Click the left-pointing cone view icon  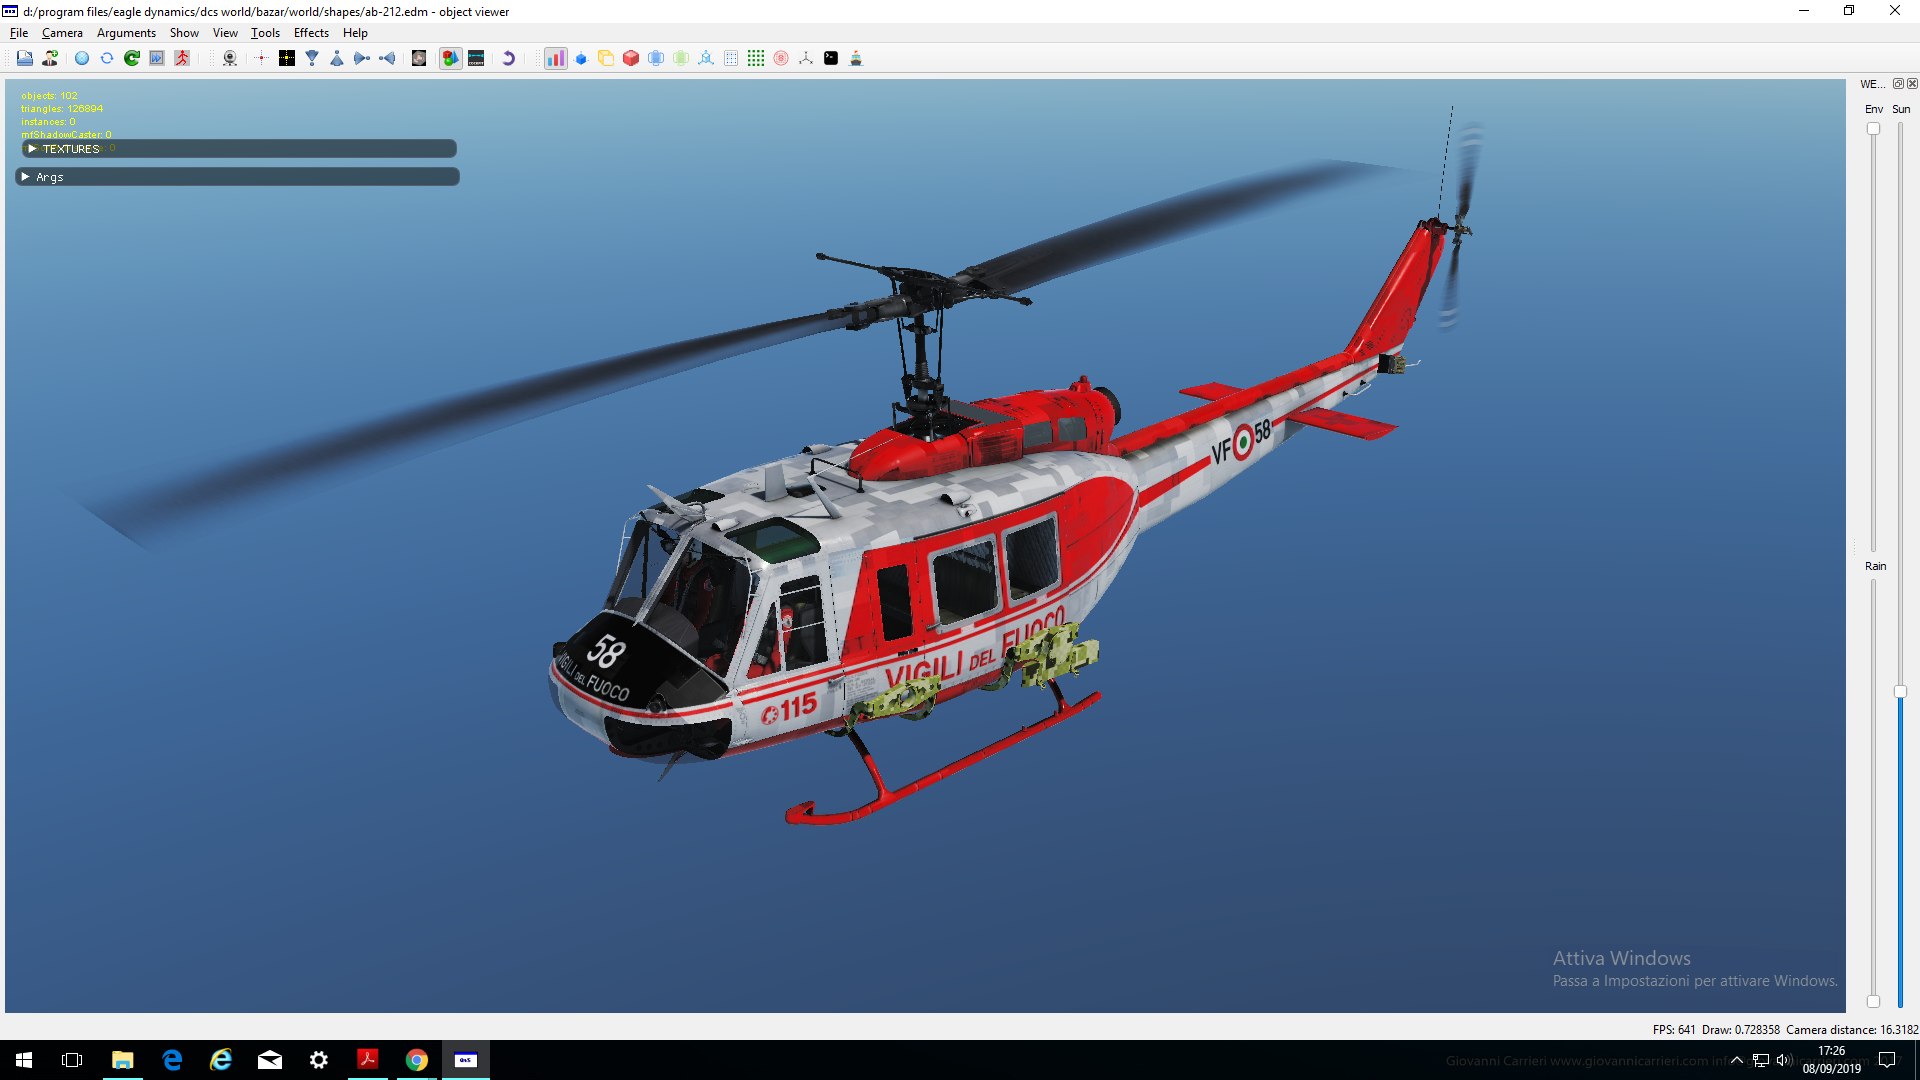point(387,58)
